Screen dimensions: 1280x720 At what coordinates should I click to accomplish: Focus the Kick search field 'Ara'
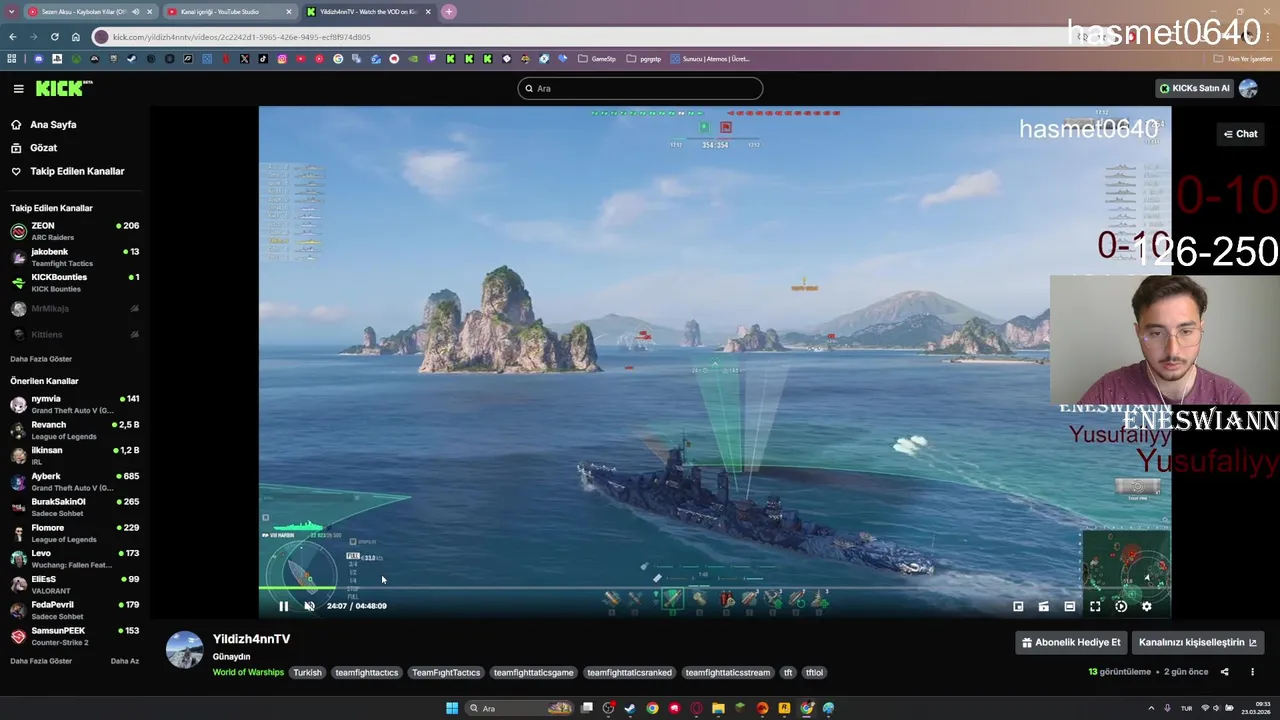pos(640,88)
